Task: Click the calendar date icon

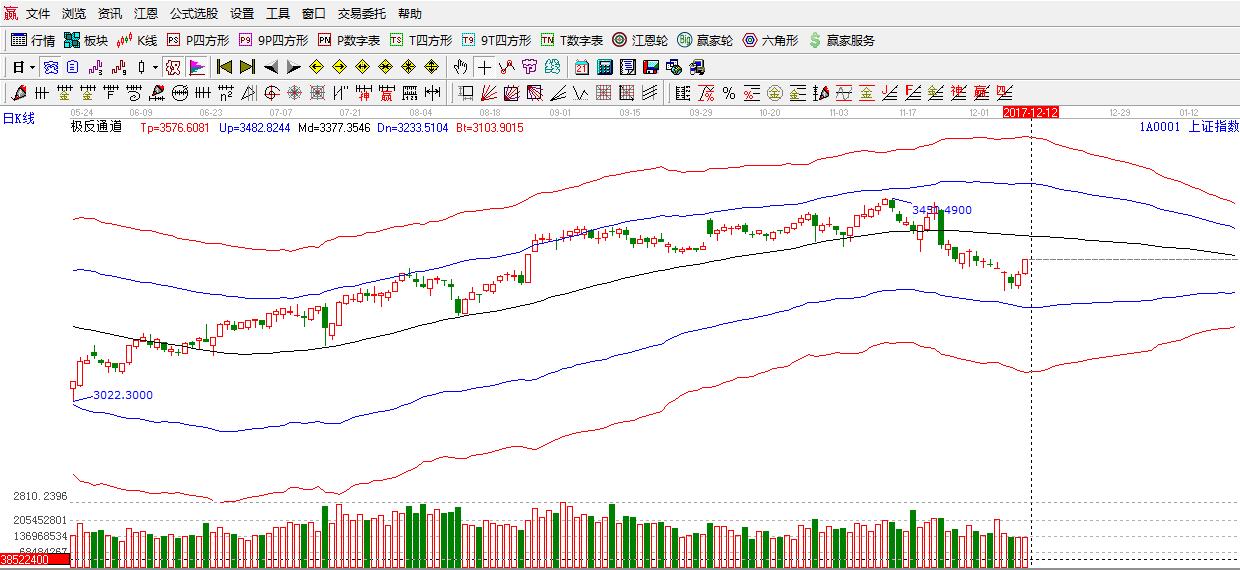Action: 582,68
